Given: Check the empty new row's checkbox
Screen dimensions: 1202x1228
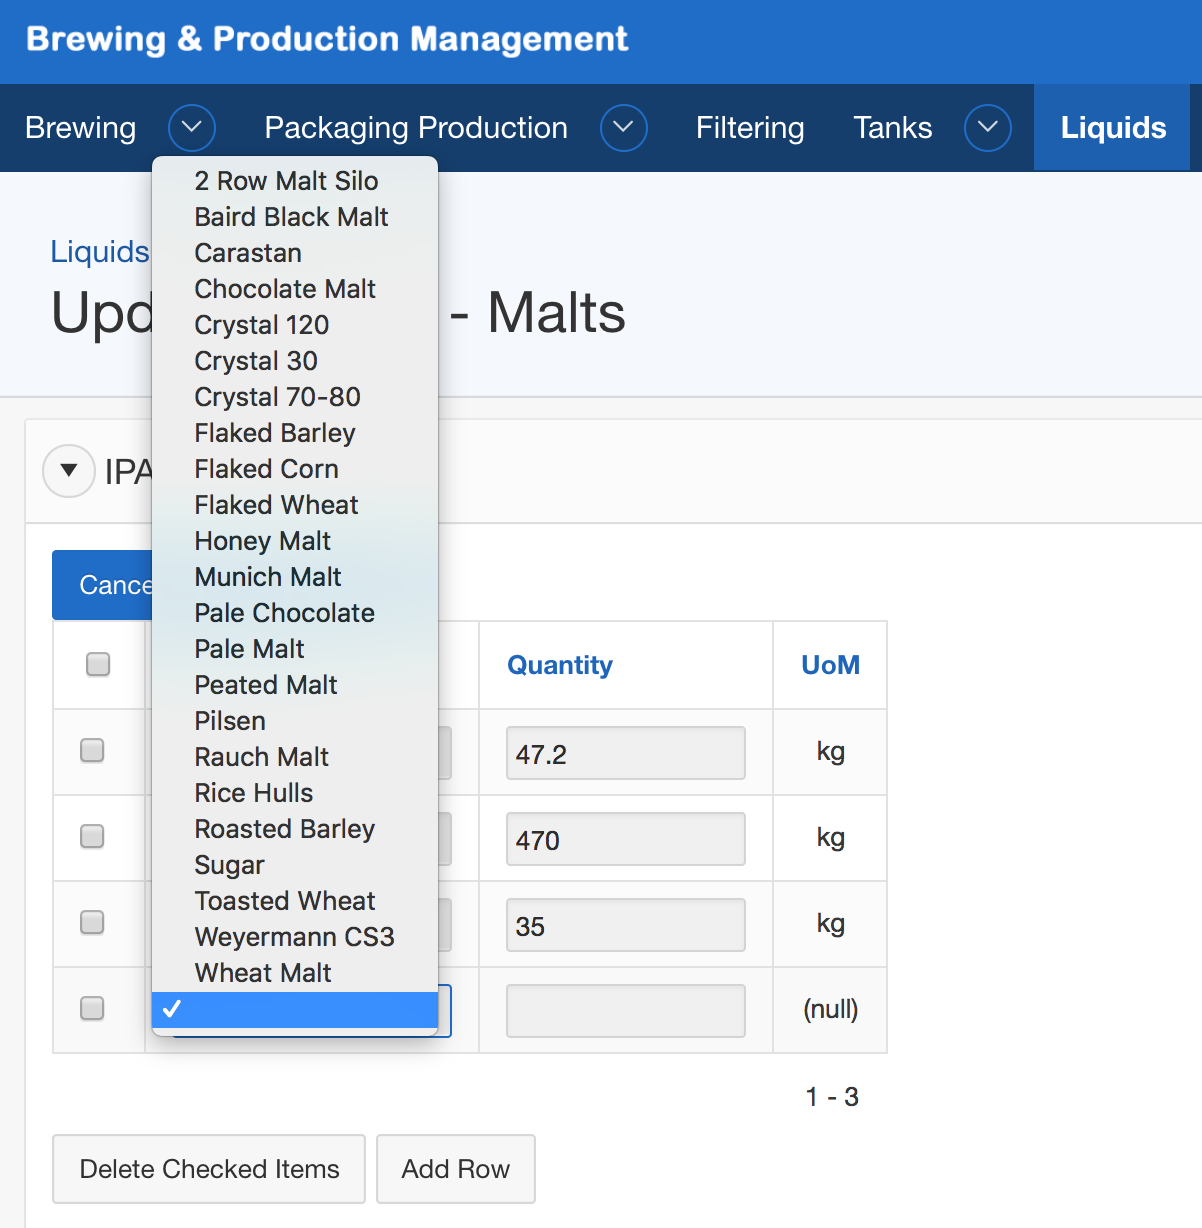Looking at the screenshot, I should pyautogui.click(x=92, y=1008).
